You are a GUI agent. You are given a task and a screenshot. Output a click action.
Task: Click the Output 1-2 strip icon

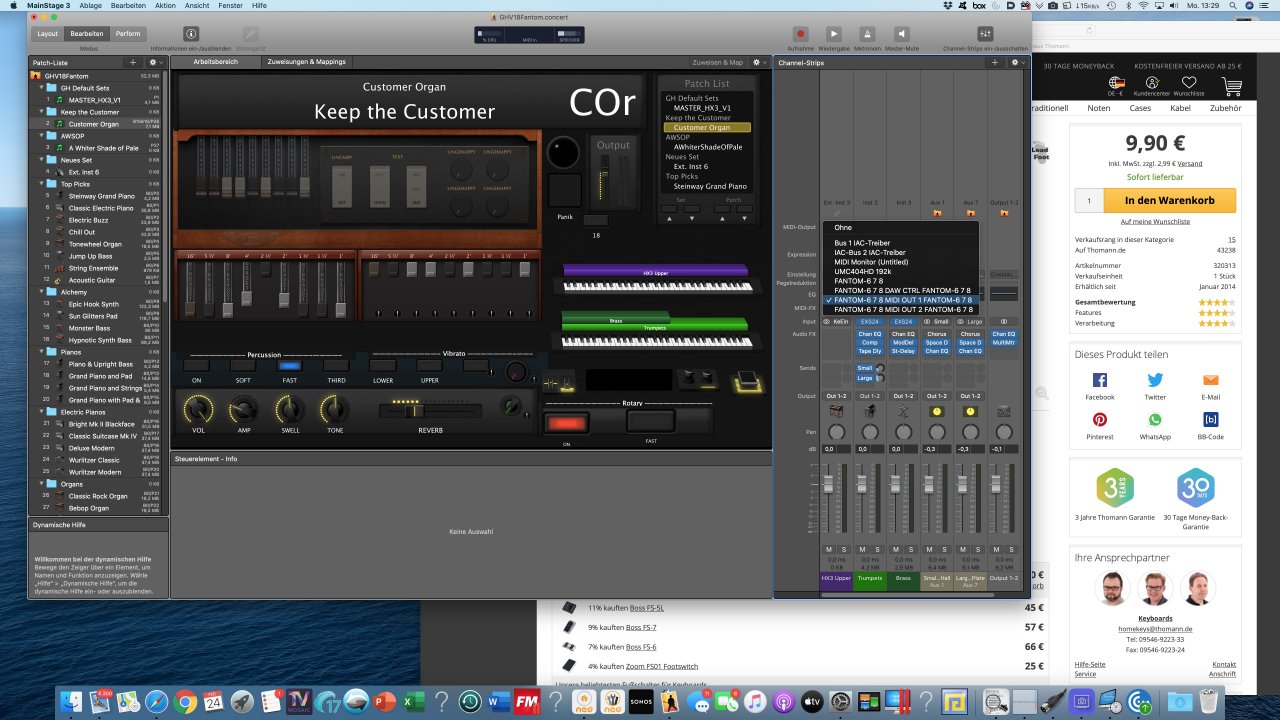pyautogui.click(x=1003, y=412)
